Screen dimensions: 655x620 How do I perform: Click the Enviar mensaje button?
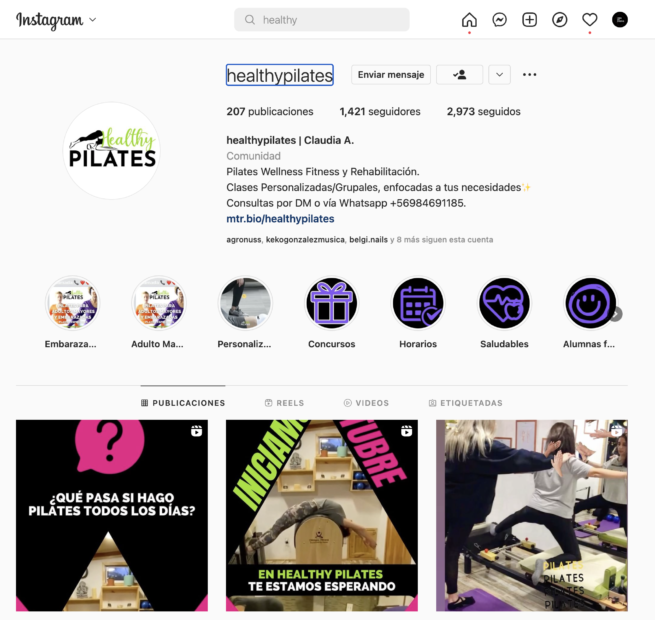(391, 75)
